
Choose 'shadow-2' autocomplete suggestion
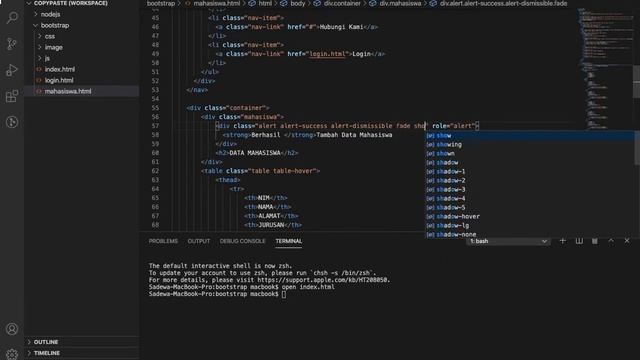530,180
